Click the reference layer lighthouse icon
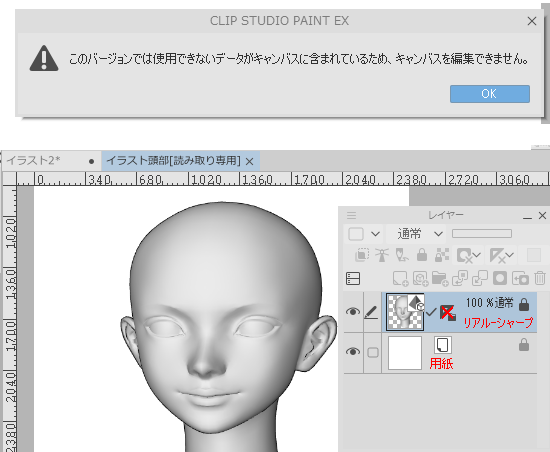This screenshot has width=550, height=452. tap(382, 255)
